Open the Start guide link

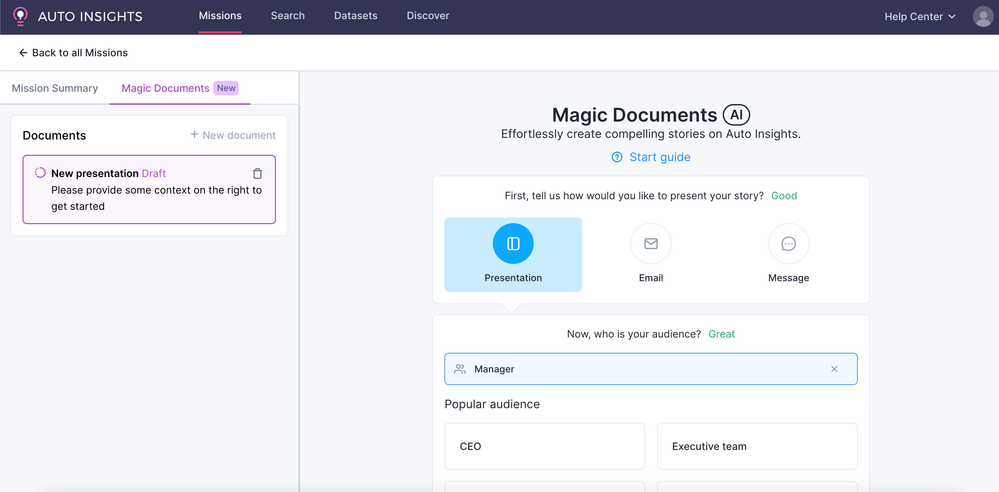coord(650,157)
